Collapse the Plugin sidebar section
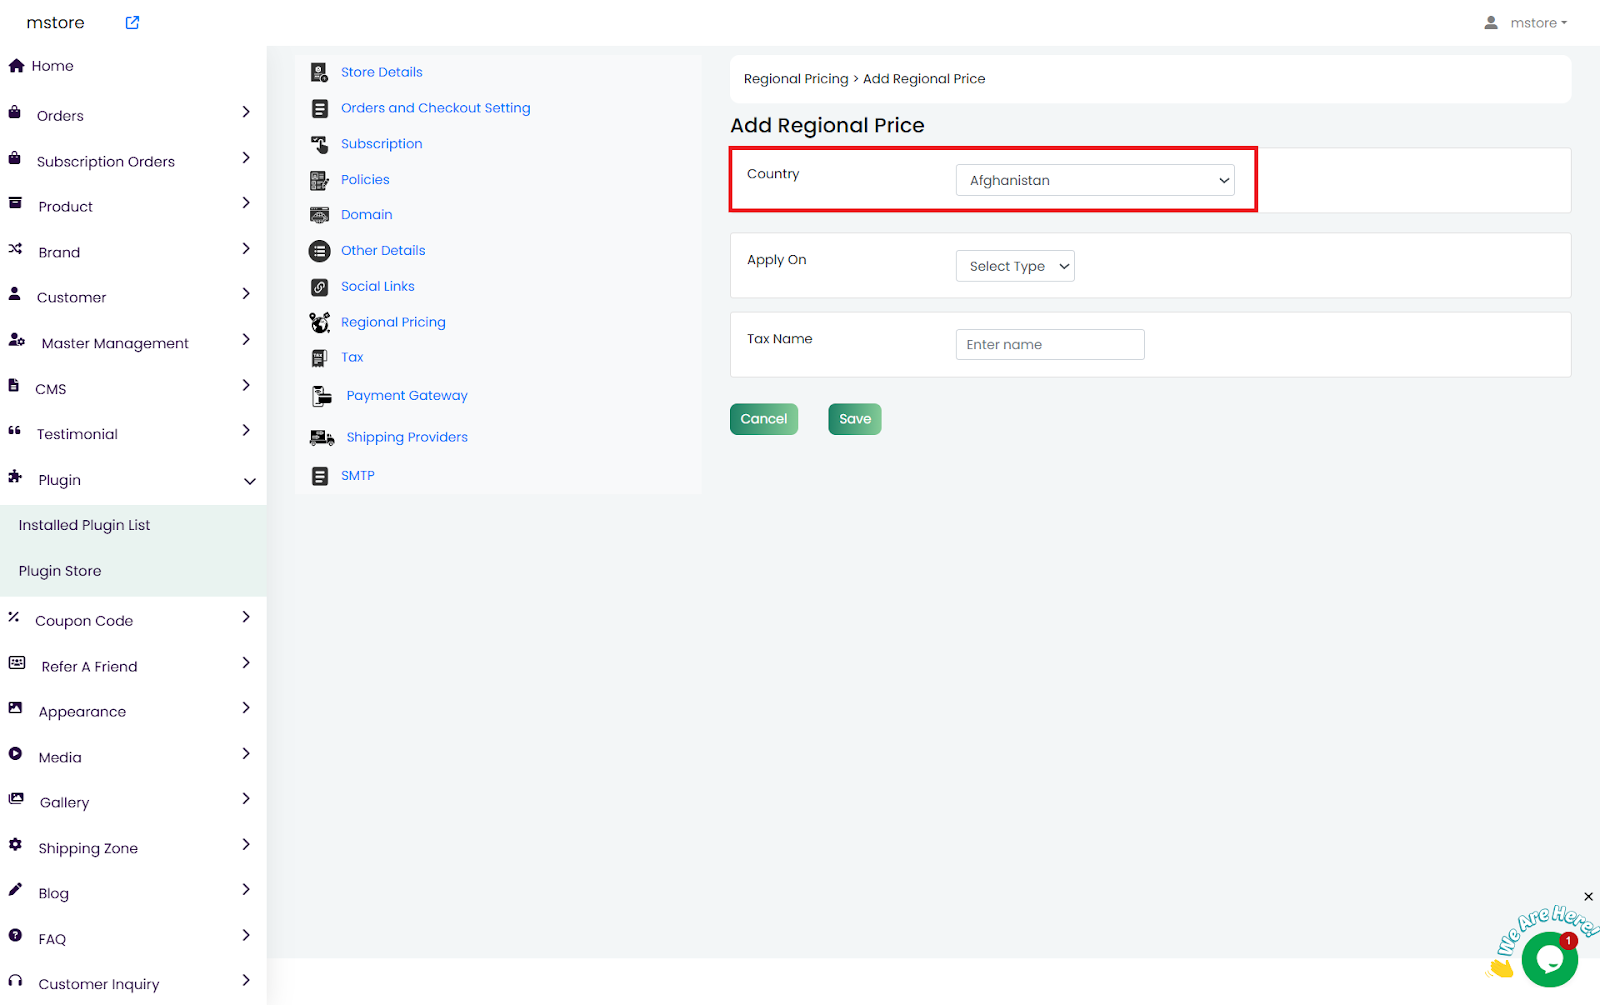The image size is (1600, 1005). [x=249, y=481]
